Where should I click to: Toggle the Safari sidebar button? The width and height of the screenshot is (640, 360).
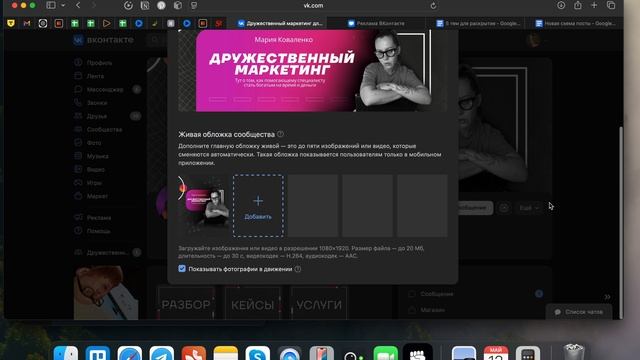tap(51, 5)
